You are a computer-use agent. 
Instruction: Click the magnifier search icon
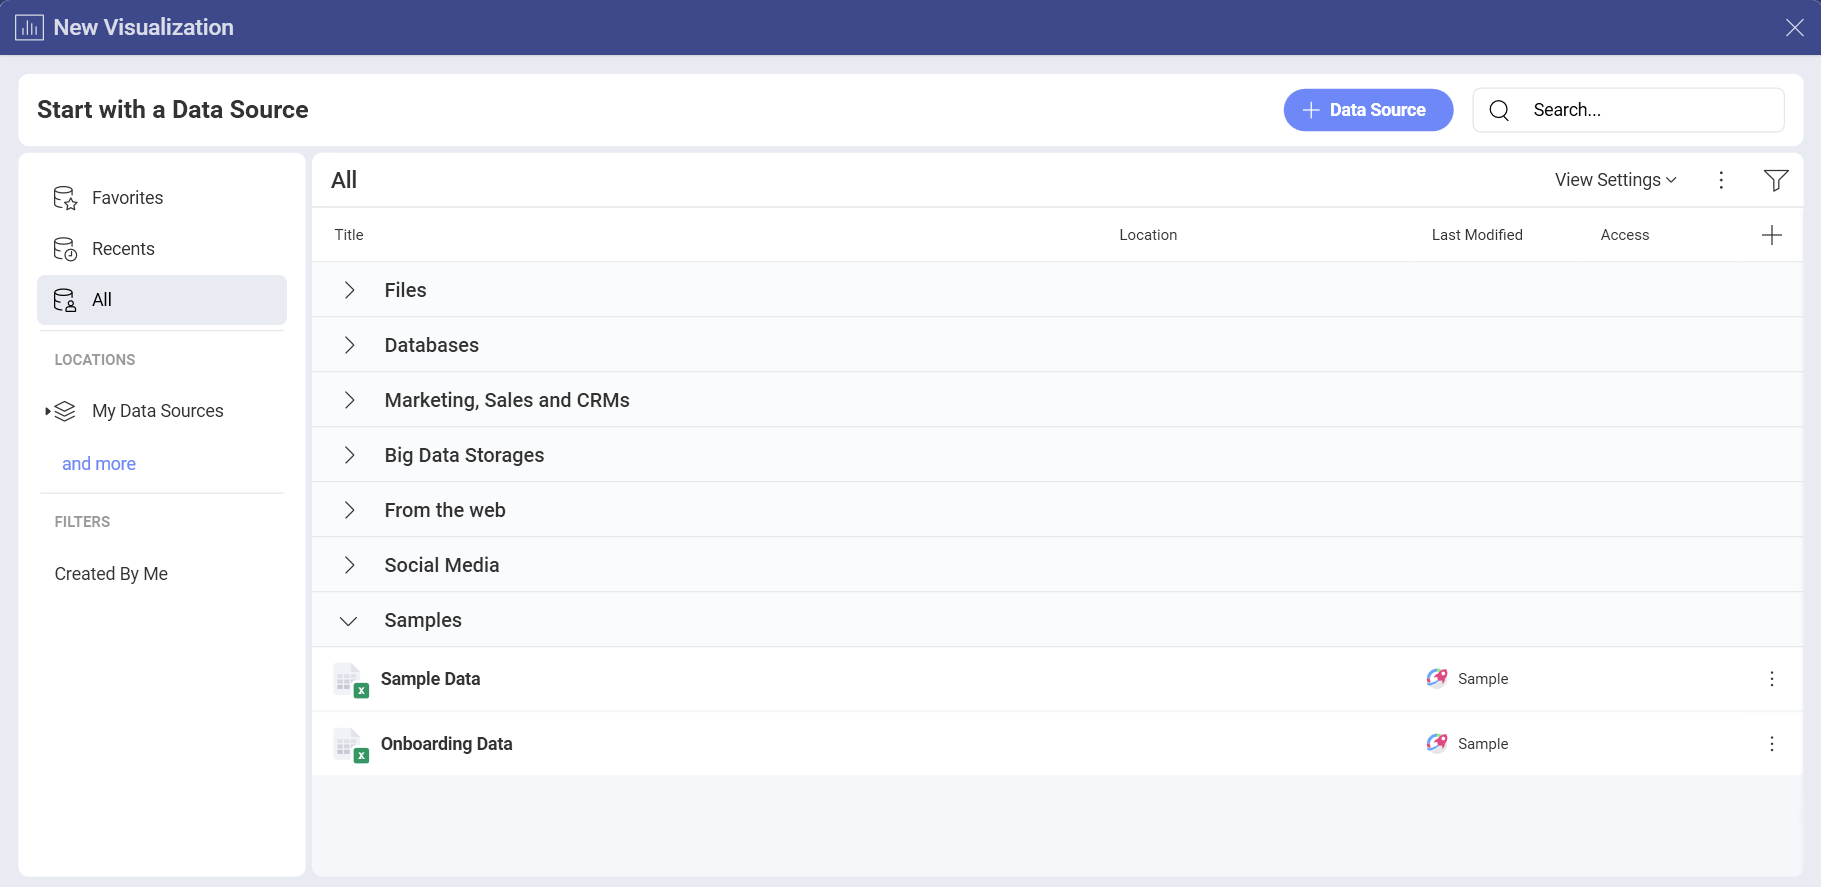coord(1499,110)
